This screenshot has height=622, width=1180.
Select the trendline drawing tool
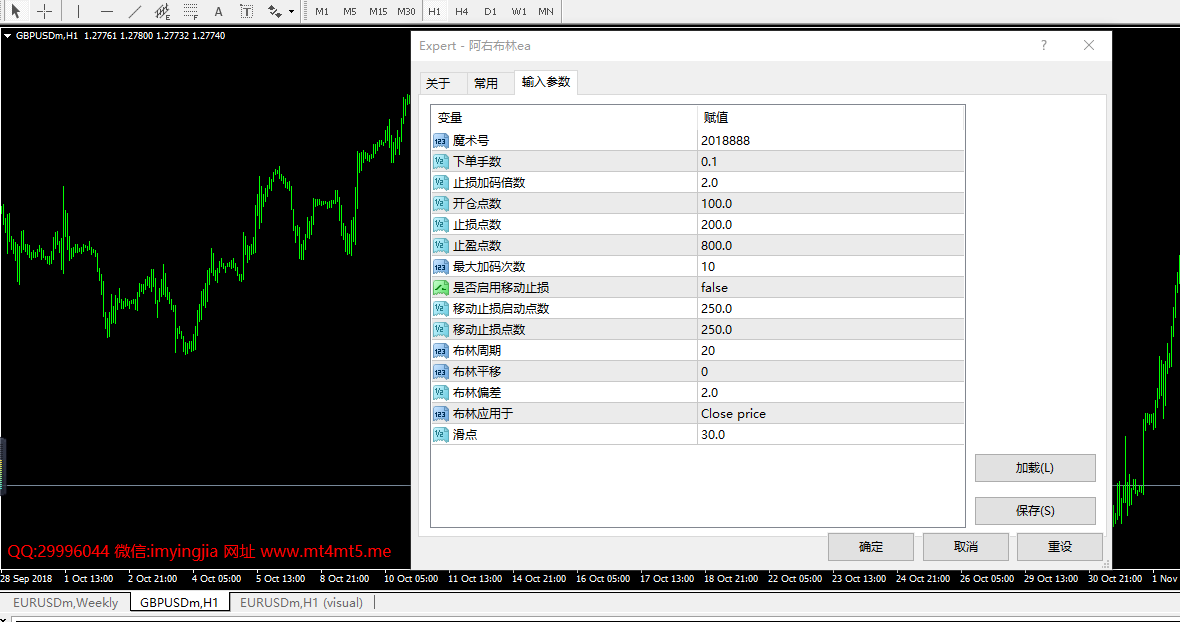tap(135, 11)
